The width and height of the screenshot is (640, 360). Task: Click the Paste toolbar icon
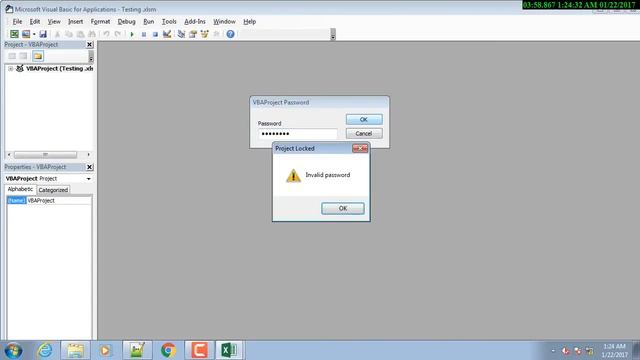(x=81, y=34)
